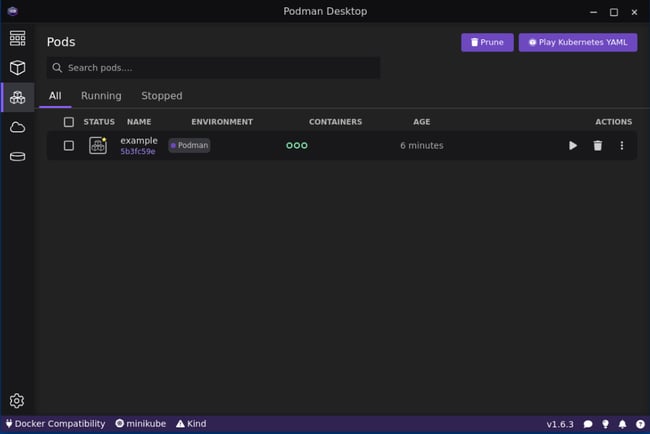Viewport: 650px width, 434px height.
Task: Click the pod ID 5b3fc59e
Action: (x=138, y=151)
